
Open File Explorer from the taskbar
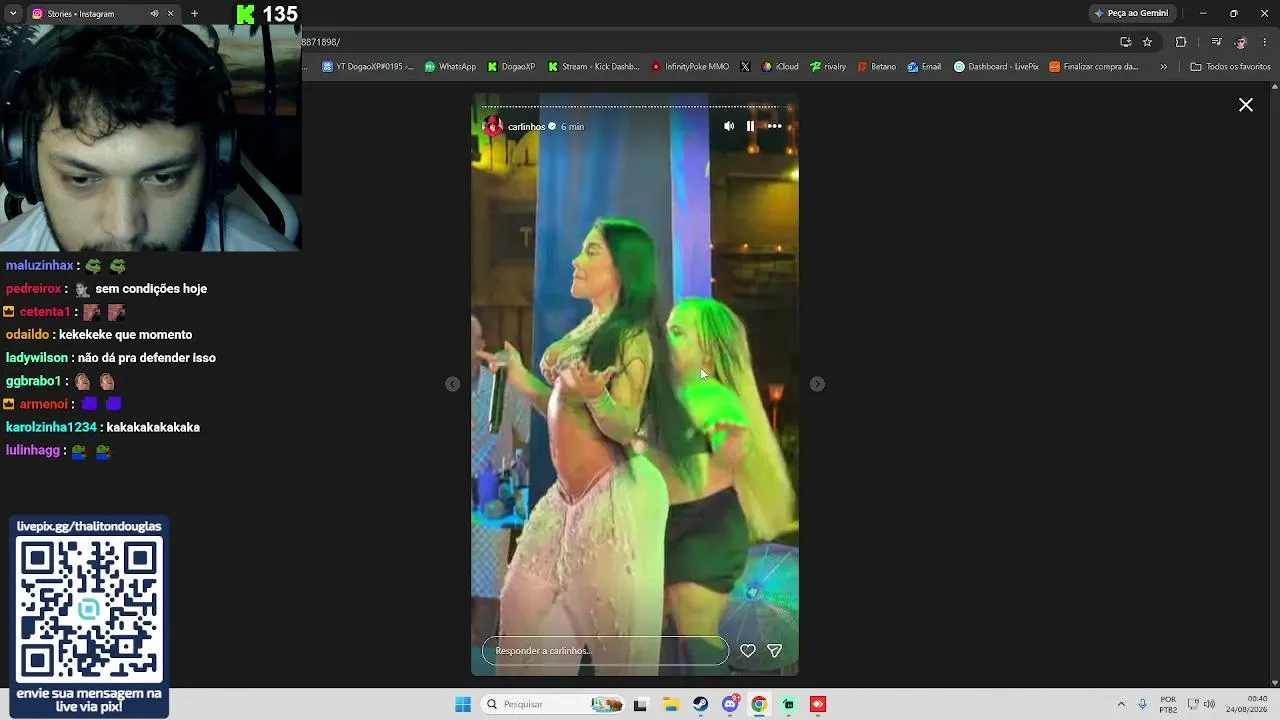671,704
